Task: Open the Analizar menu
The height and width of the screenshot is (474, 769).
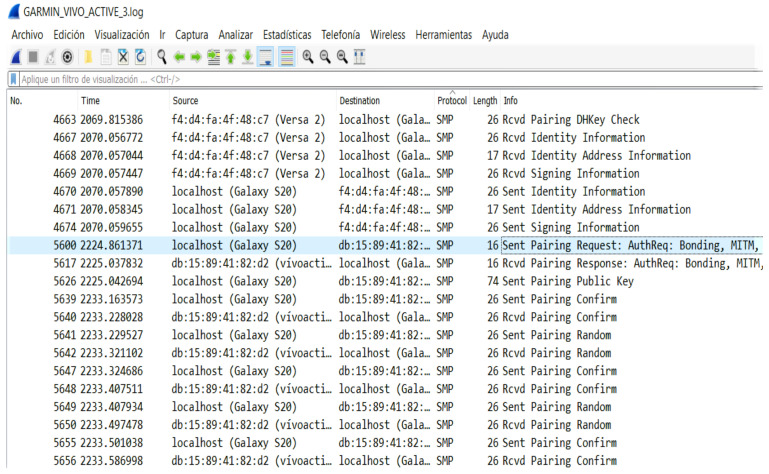Action: pyautogui.click(x=236, y=35)
